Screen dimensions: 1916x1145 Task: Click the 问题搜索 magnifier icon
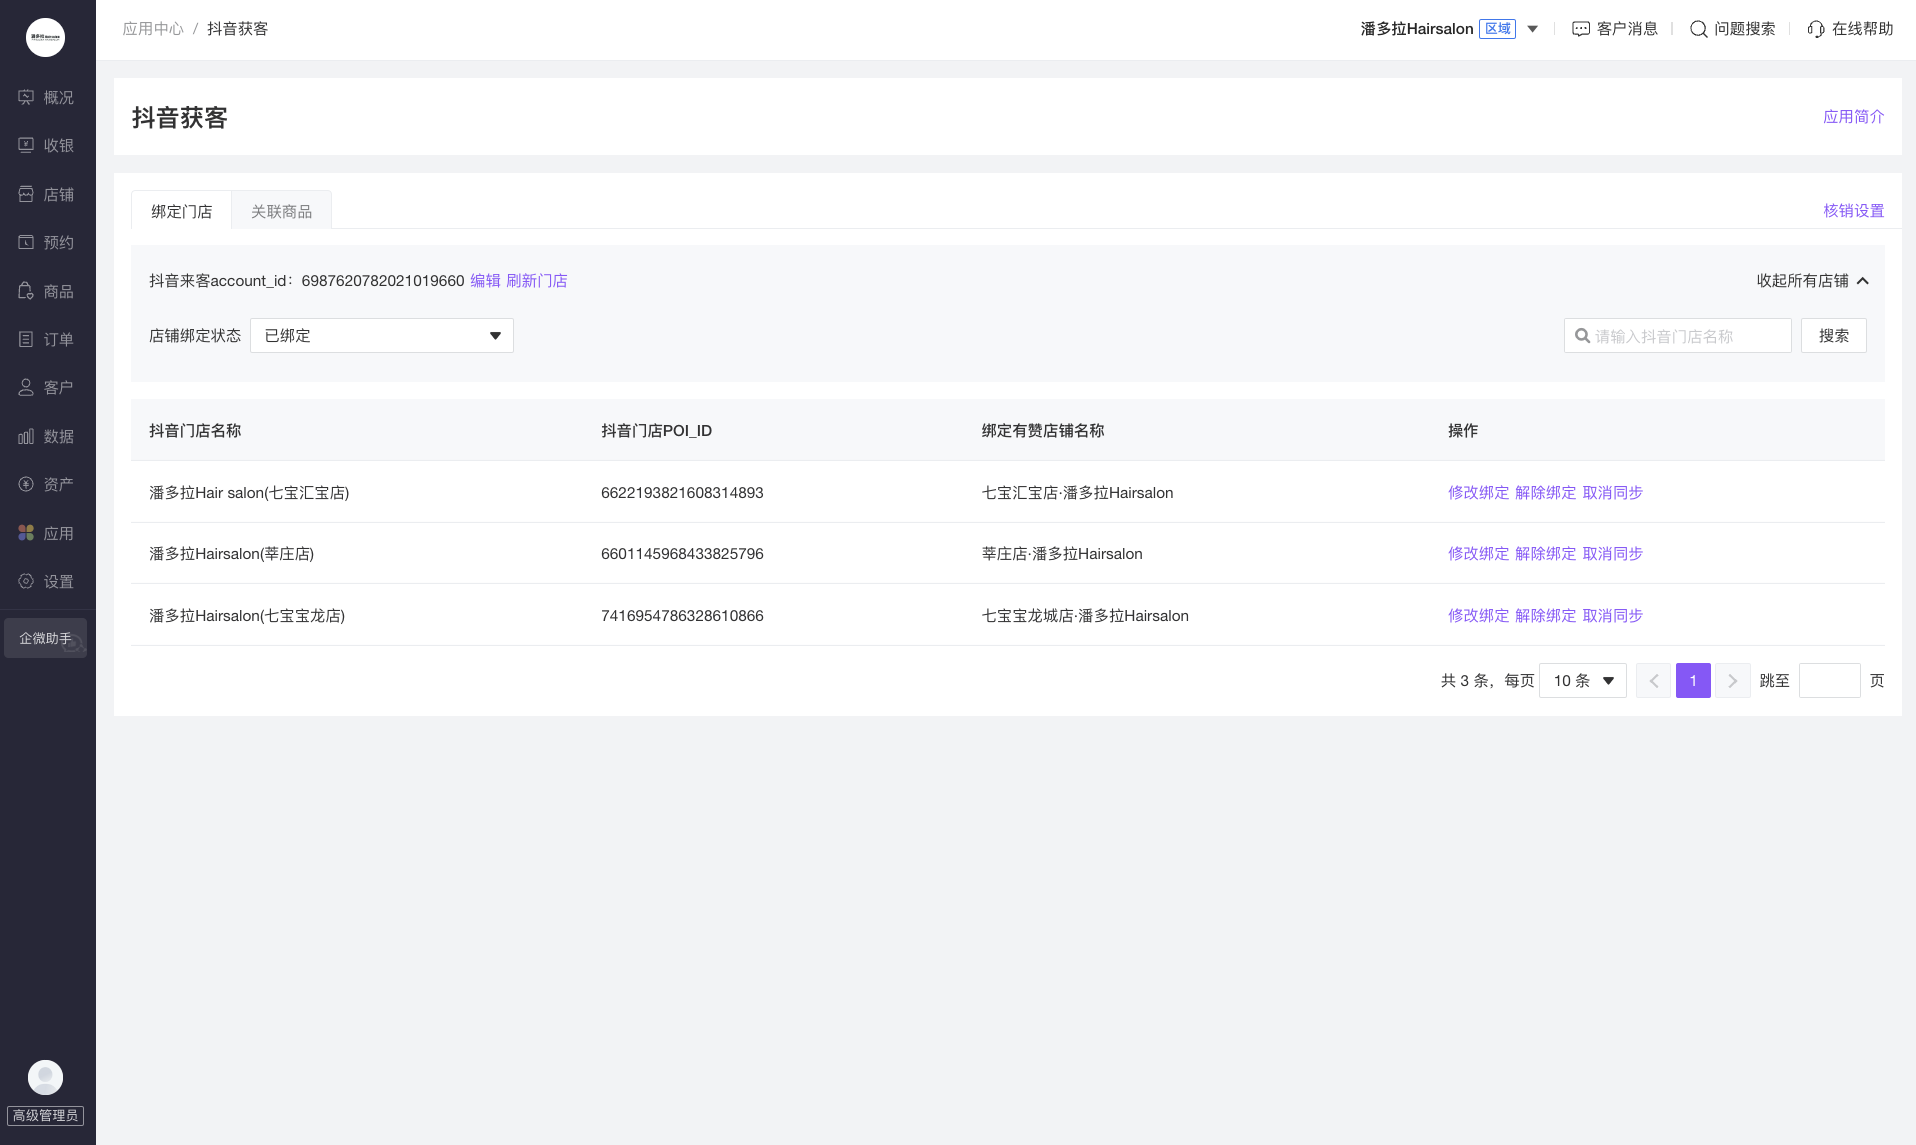[x=1699, y=29]
